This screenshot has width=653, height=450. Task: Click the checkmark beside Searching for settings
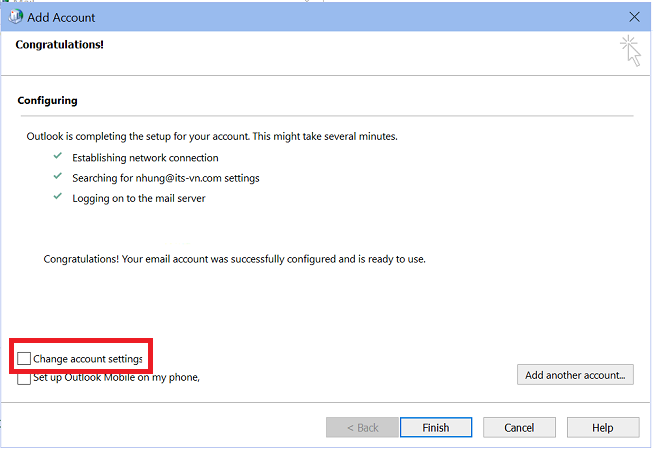pyautogui.click(x=57, y=176)
